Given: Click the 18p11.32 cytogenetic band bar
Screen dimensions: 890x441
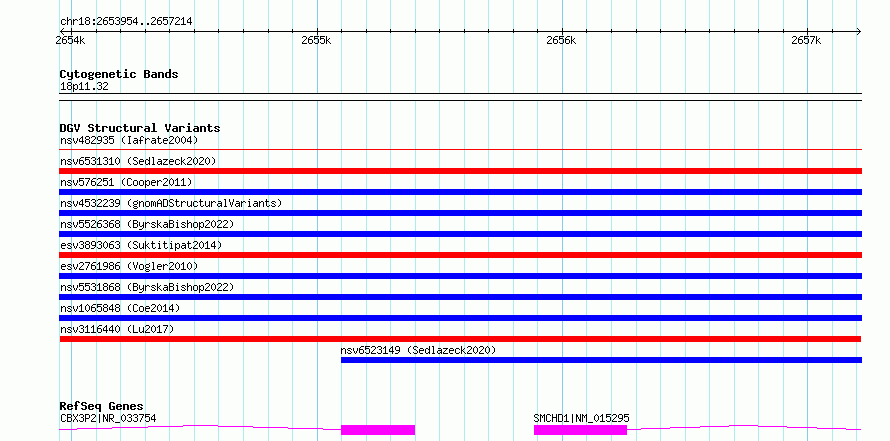Looking at the screenshot, I should tap(460, 97).
